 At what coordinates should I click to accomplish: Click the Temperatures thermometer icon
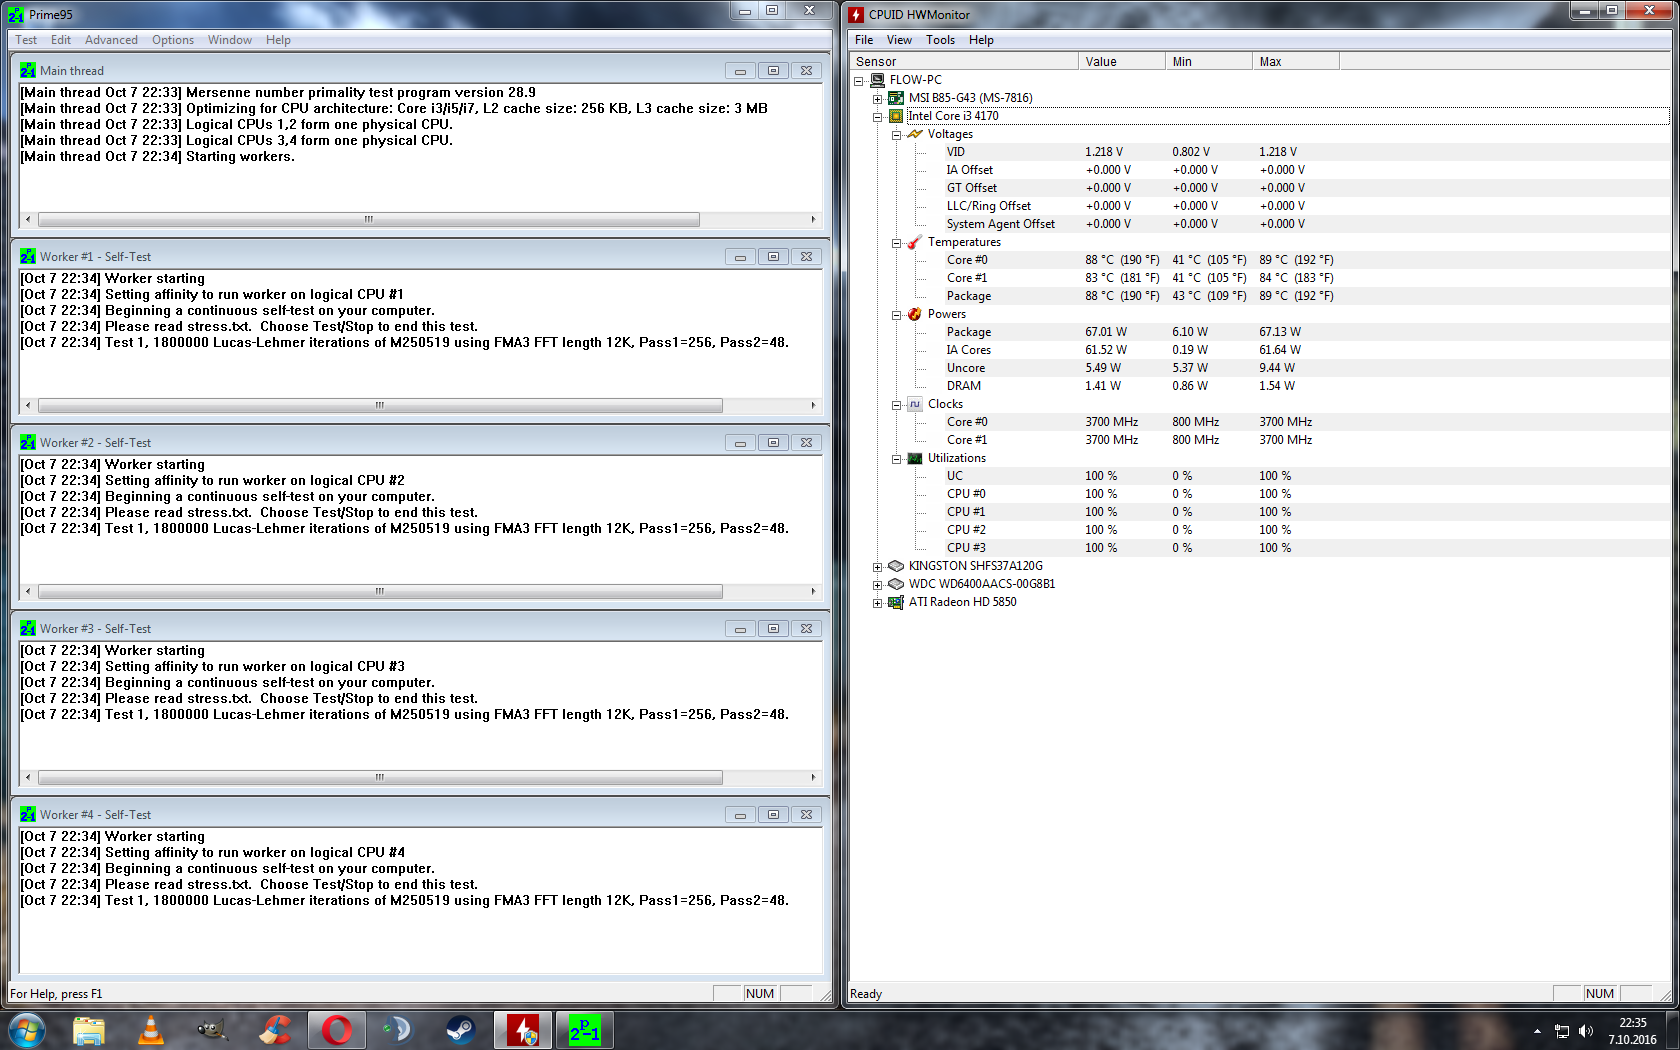pos(915,242)
